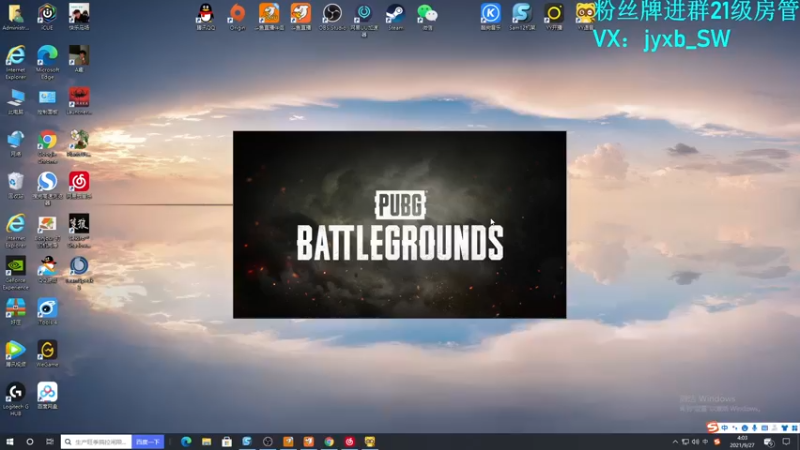Viewport: 800px width, 450px height.
Task: Open GeForce Experience shortcut
Action: pyautogui.click(x=15, y=272)
